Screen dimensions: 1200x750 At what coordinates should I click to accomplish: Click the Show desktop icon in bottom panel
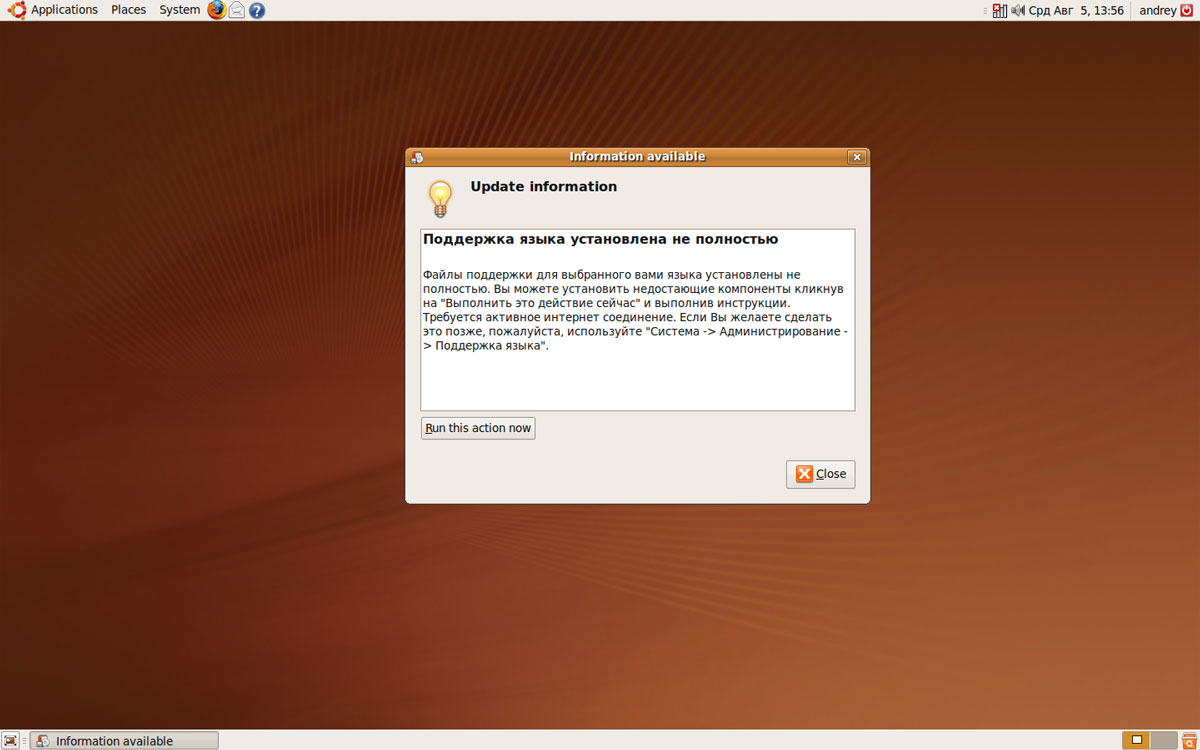click(x=12, y=741)
